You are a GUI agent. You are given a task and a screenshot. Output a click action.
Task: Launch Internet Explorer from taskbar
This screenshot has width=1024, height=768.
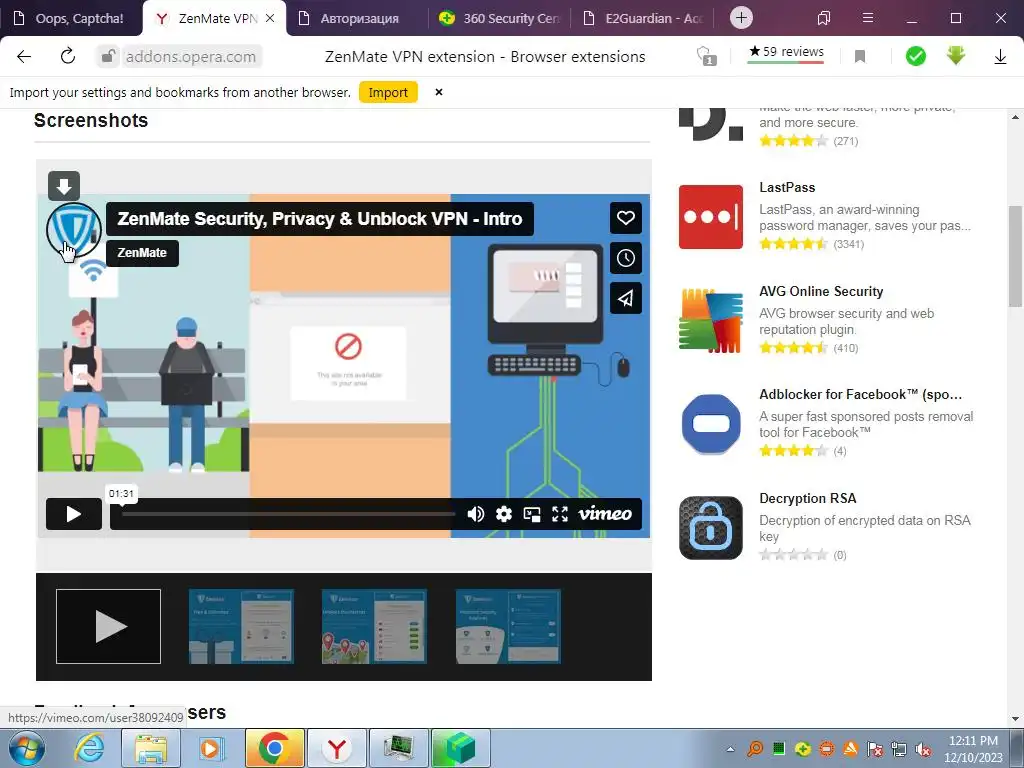point(89,748)
